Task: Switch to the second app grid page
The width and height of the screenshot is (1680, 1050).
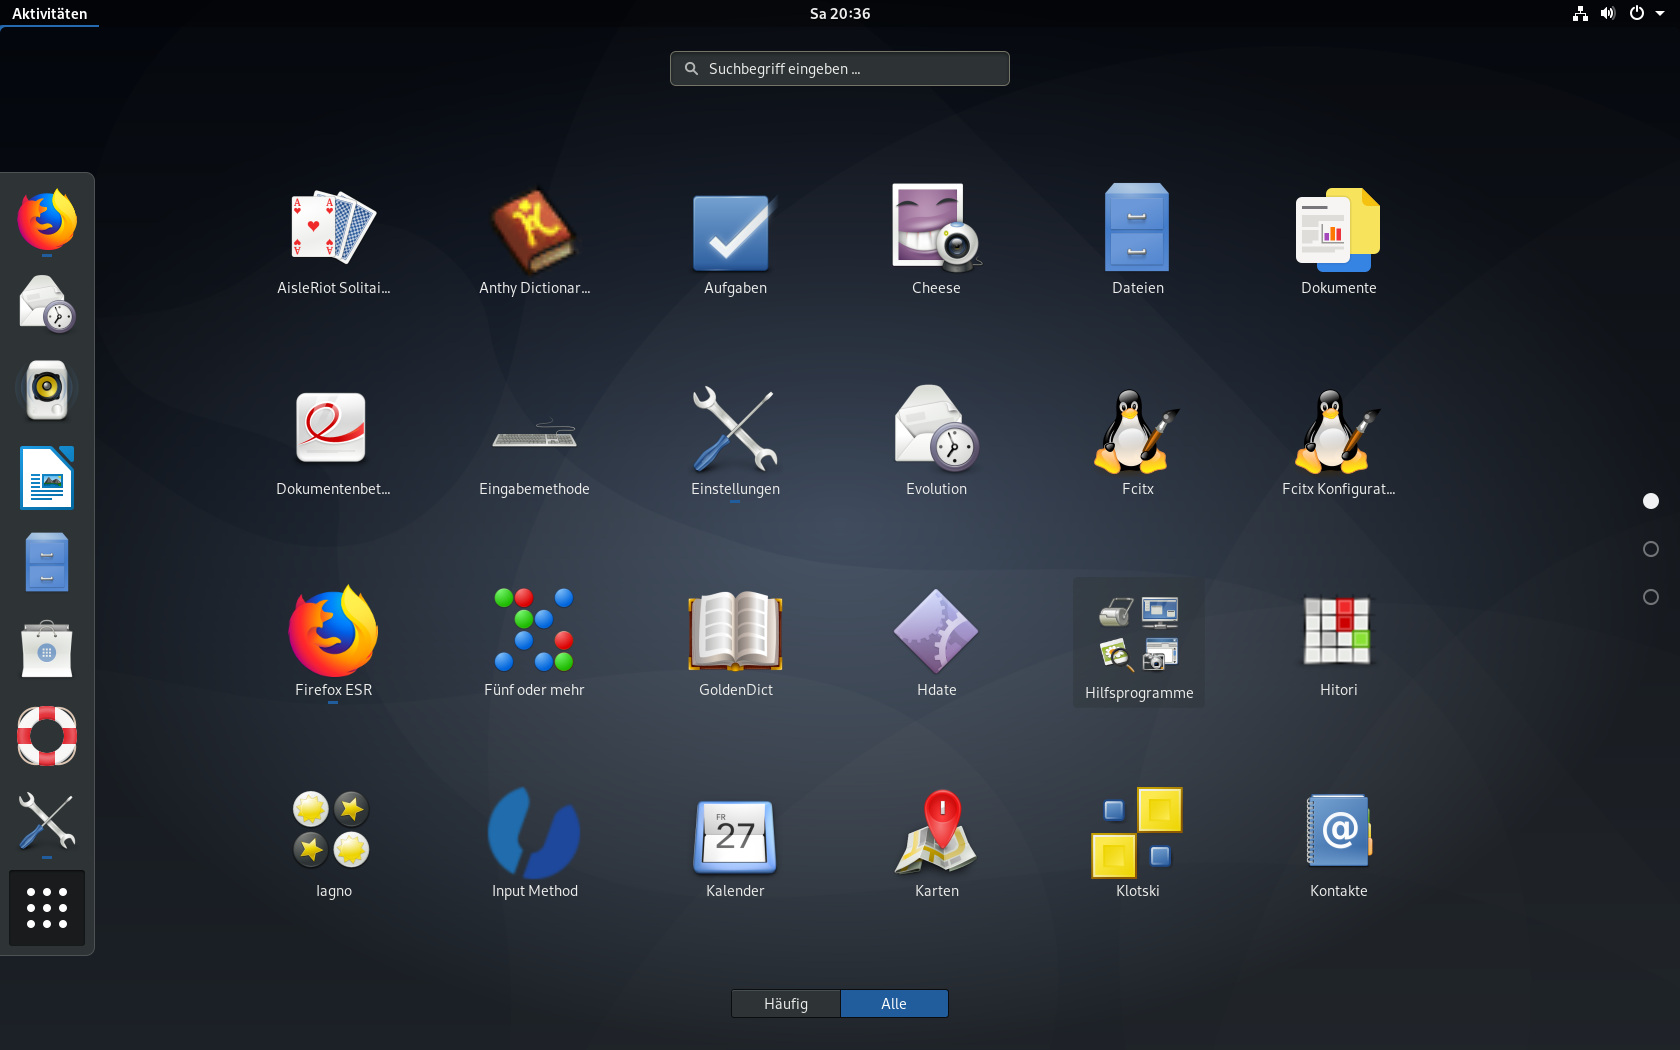Action: coord(1650,549)
